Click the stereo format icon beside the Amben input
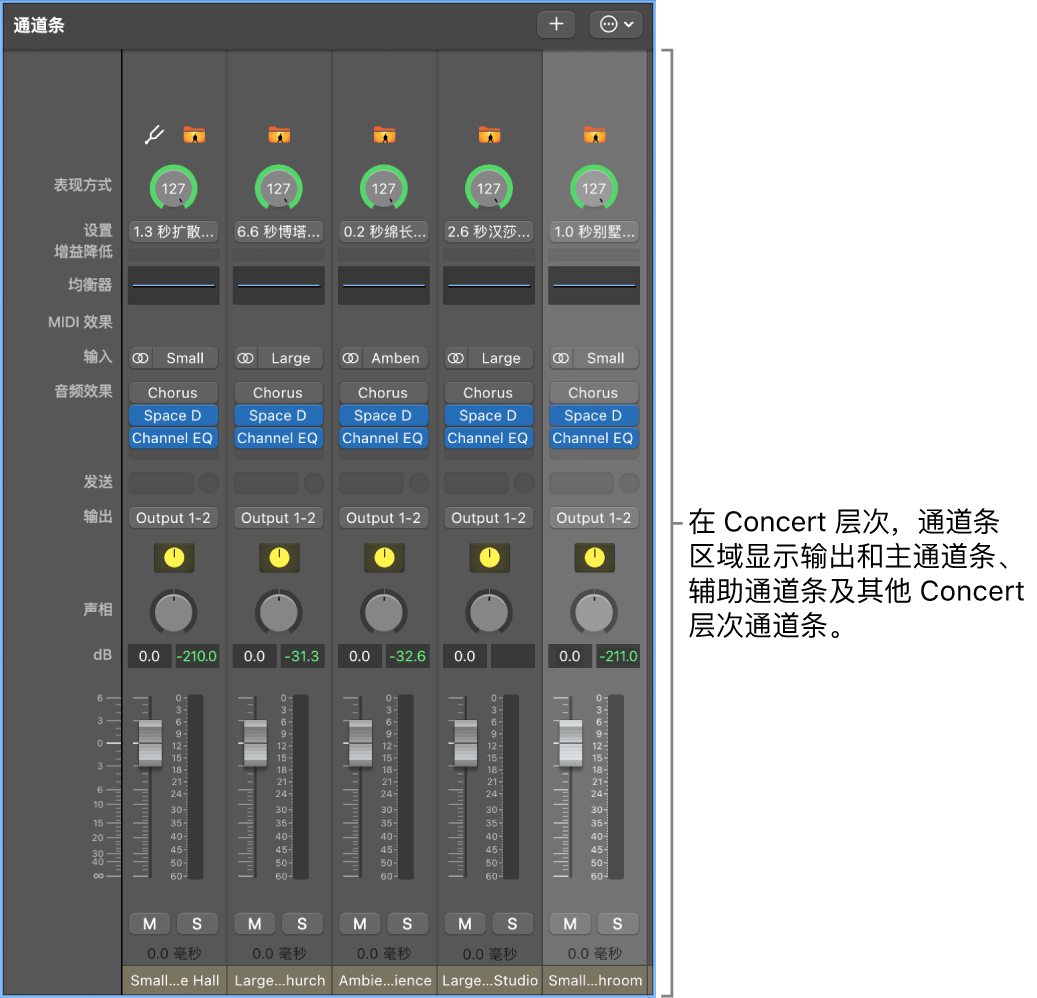The width and height of the screenshot is (1037, 998). pyautogui.click(x=350, y=357)
